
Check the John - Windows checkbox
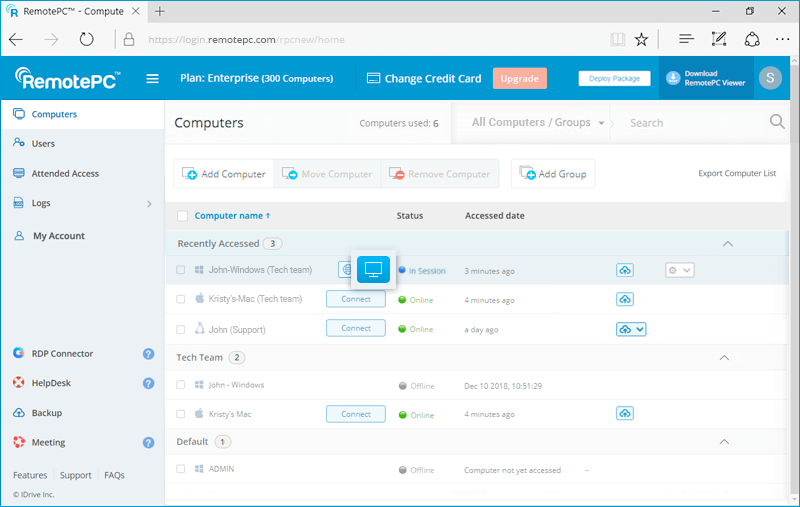click(181, 385)
